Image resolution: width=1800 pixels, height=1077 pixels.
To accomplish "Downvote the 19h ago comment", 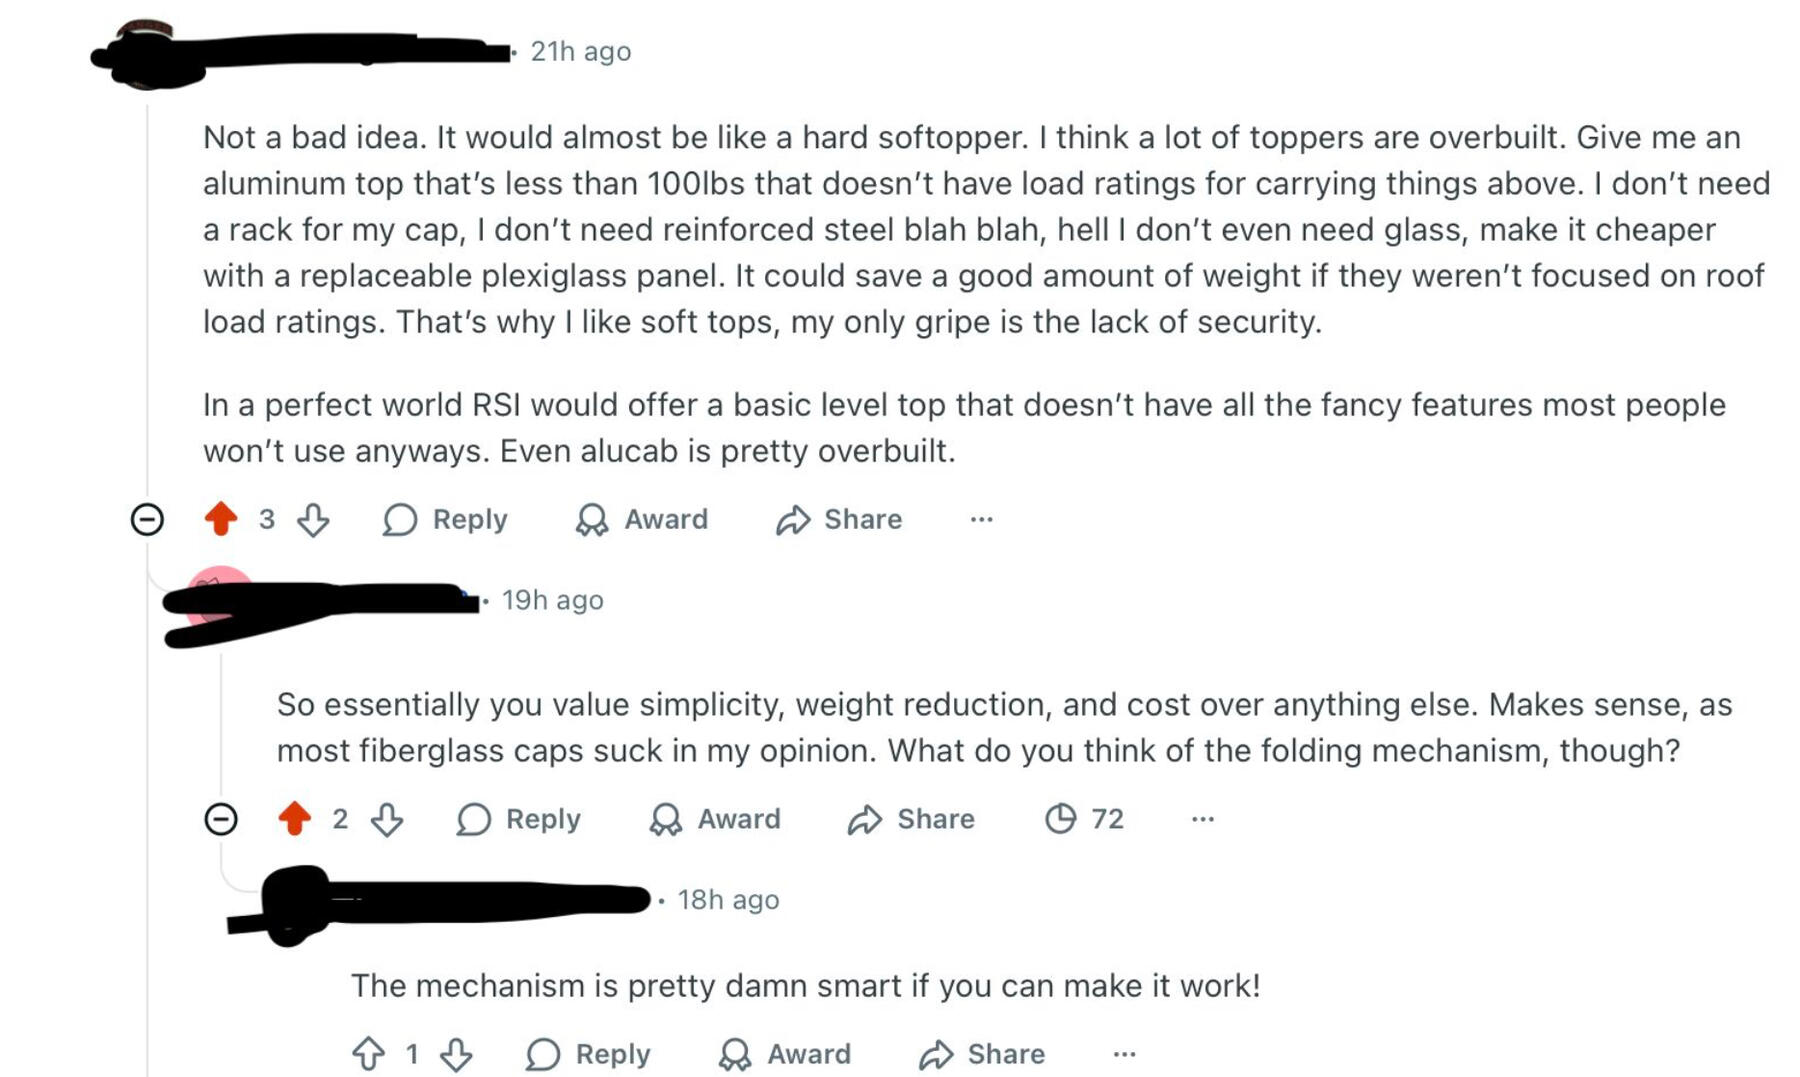I will tap(387, 819).
